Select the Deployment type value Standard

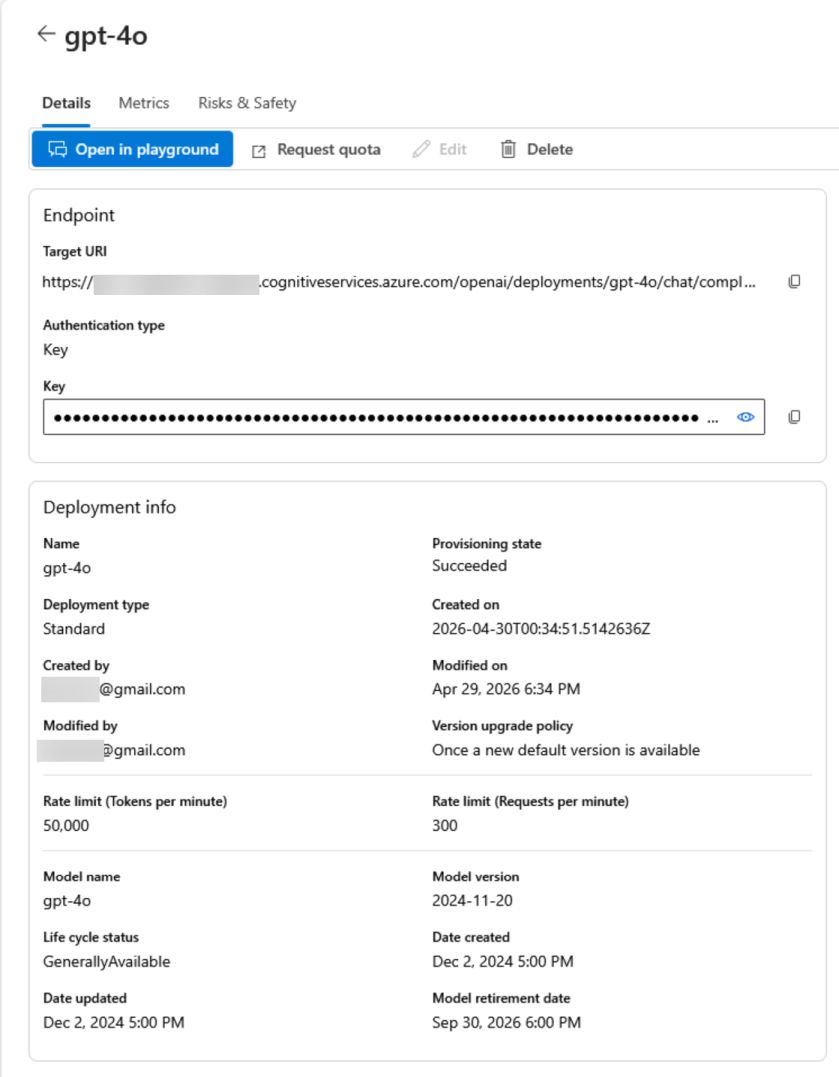coord(74,629)
